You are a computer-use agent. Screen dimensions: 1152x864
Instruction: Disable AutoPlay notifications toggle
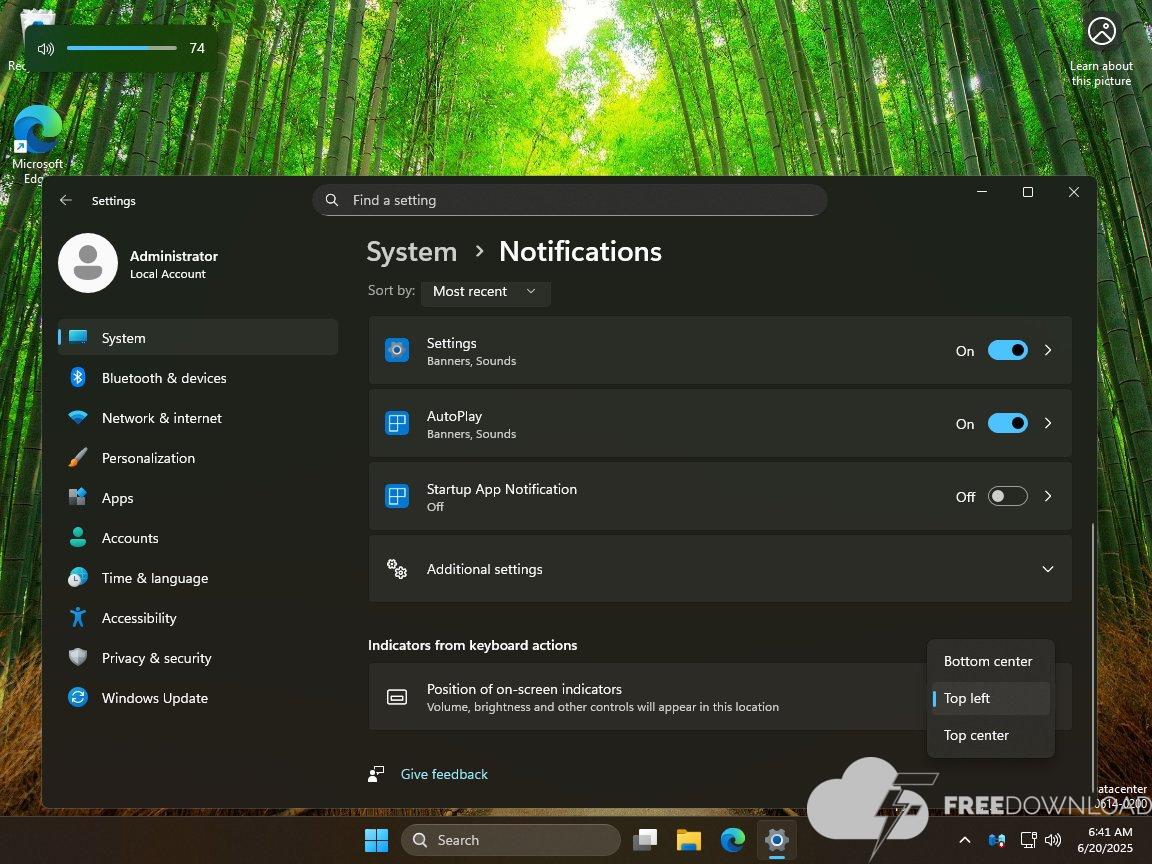(1007, 423)
